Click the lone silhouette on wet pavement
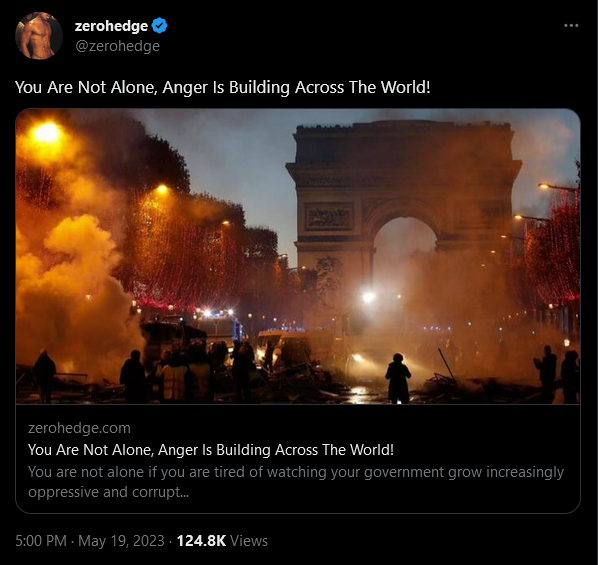 [398, 378]
